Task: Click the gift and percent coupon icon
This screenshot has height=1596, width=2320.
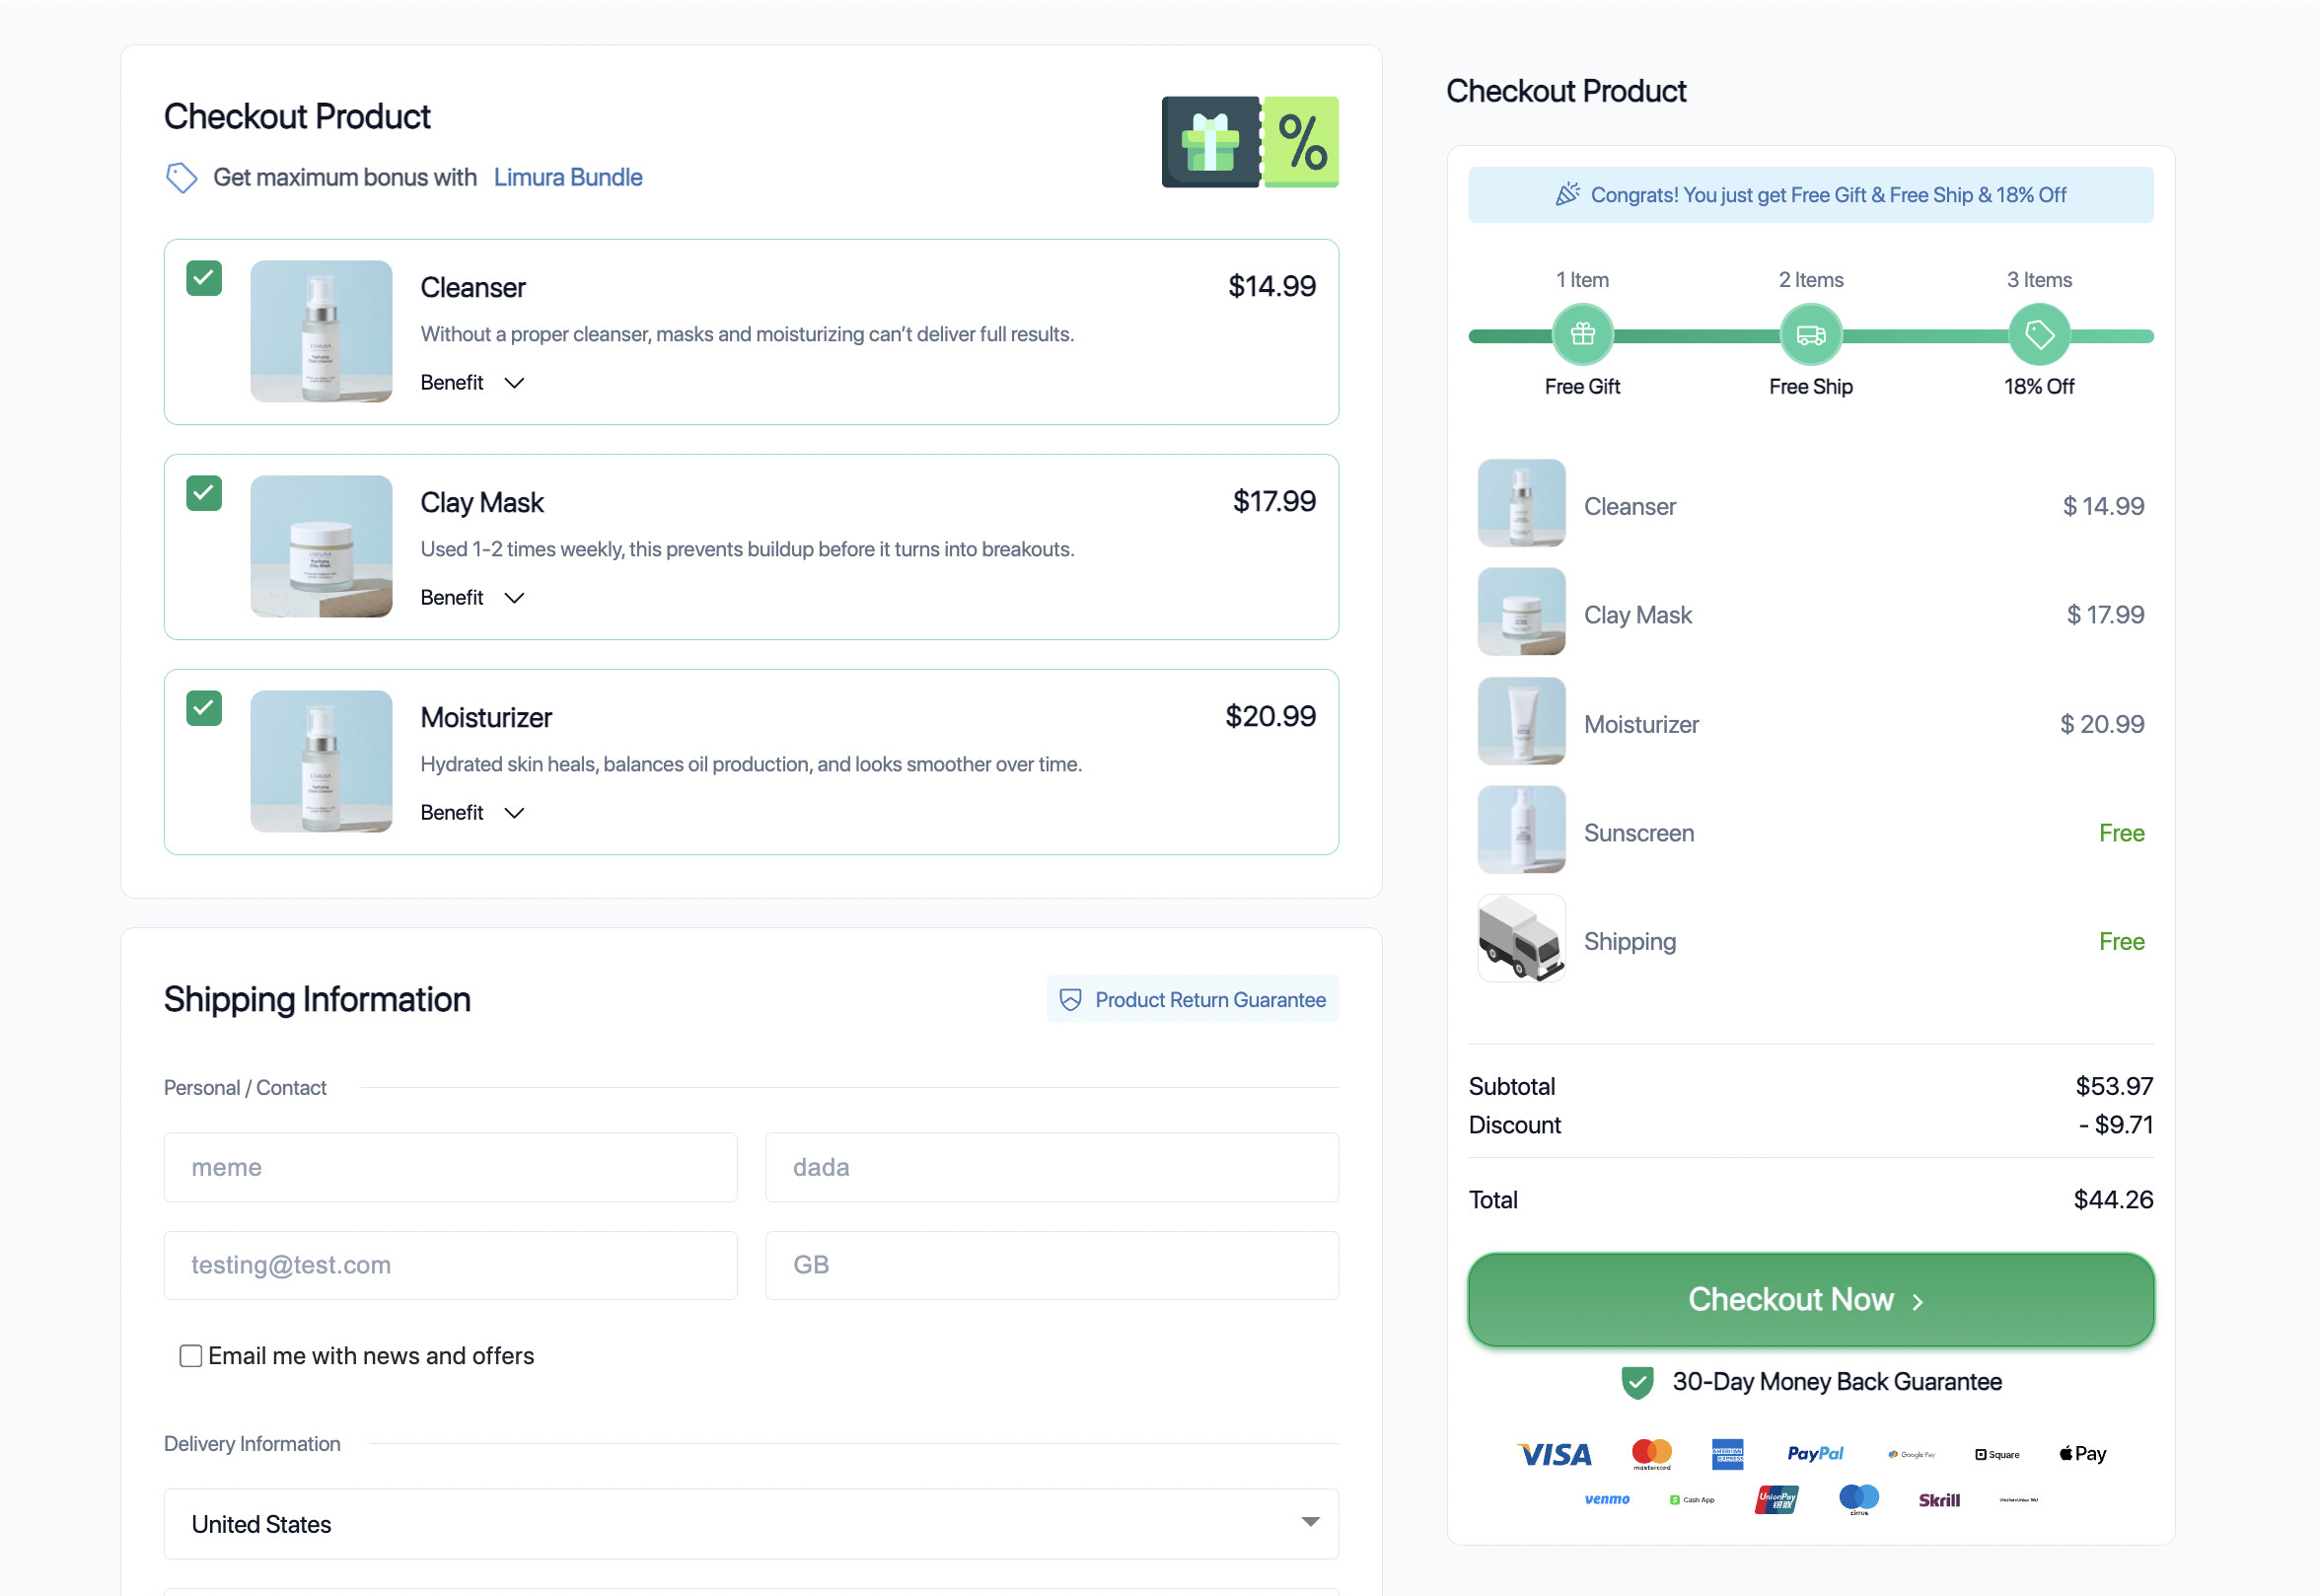Action: click(x=1249, y=142)
